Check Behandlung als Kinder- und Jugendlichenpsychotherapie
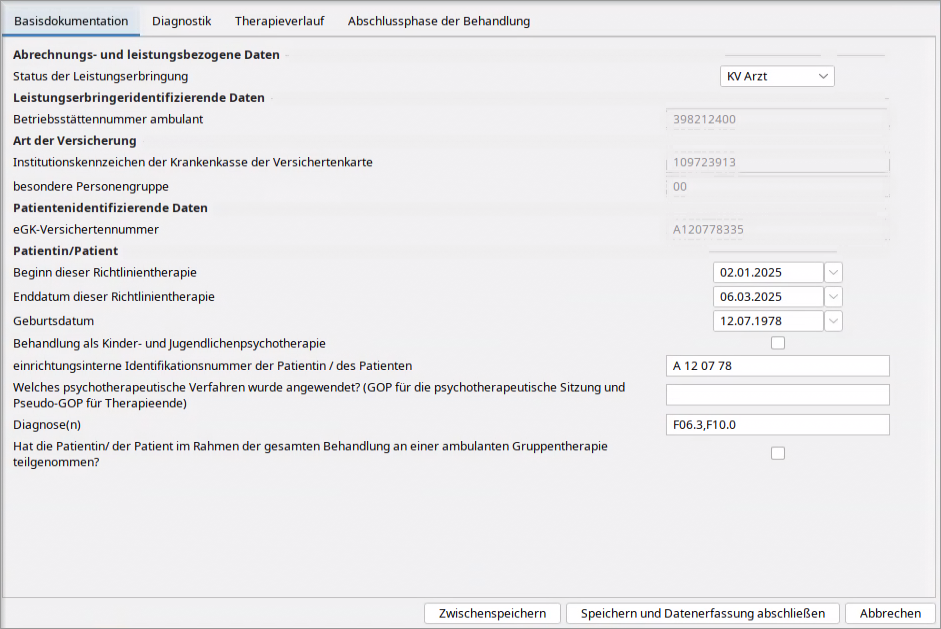Image resolution: width=941 pixels, height=629 pixels. [778, 343]
